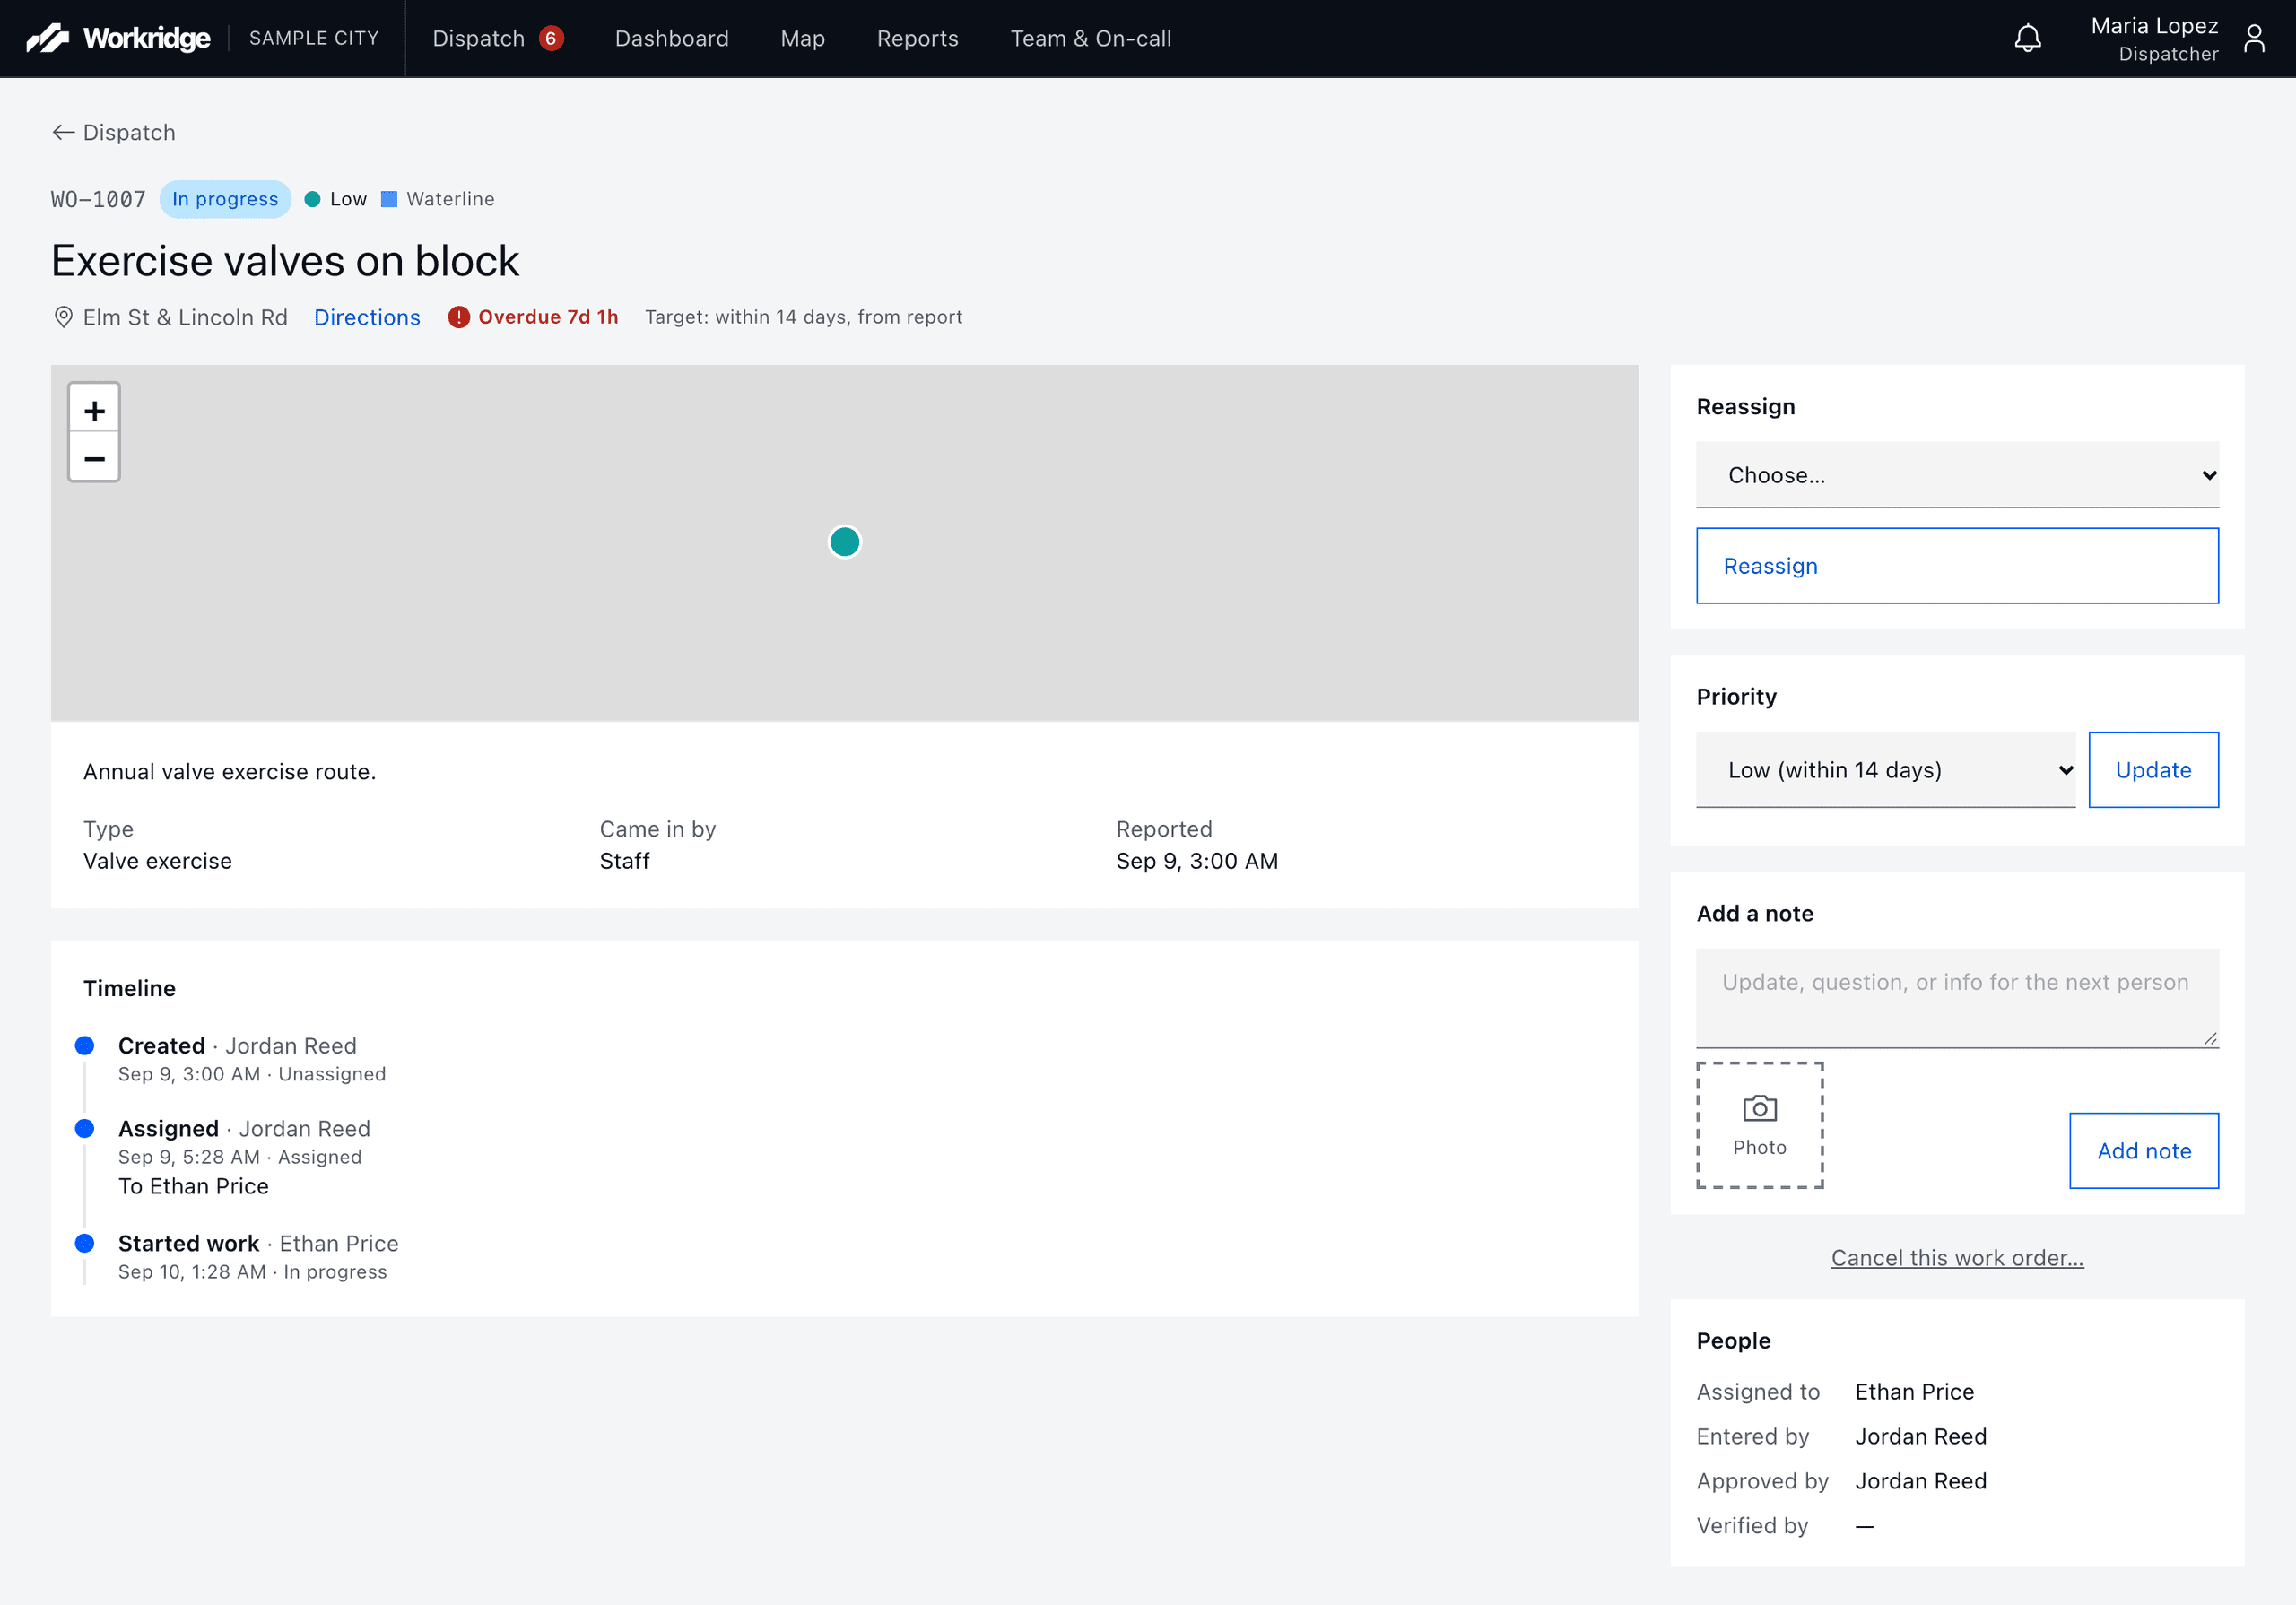Click the In progress status badge
The image size is (2296, 1605).
coord(225,199)
